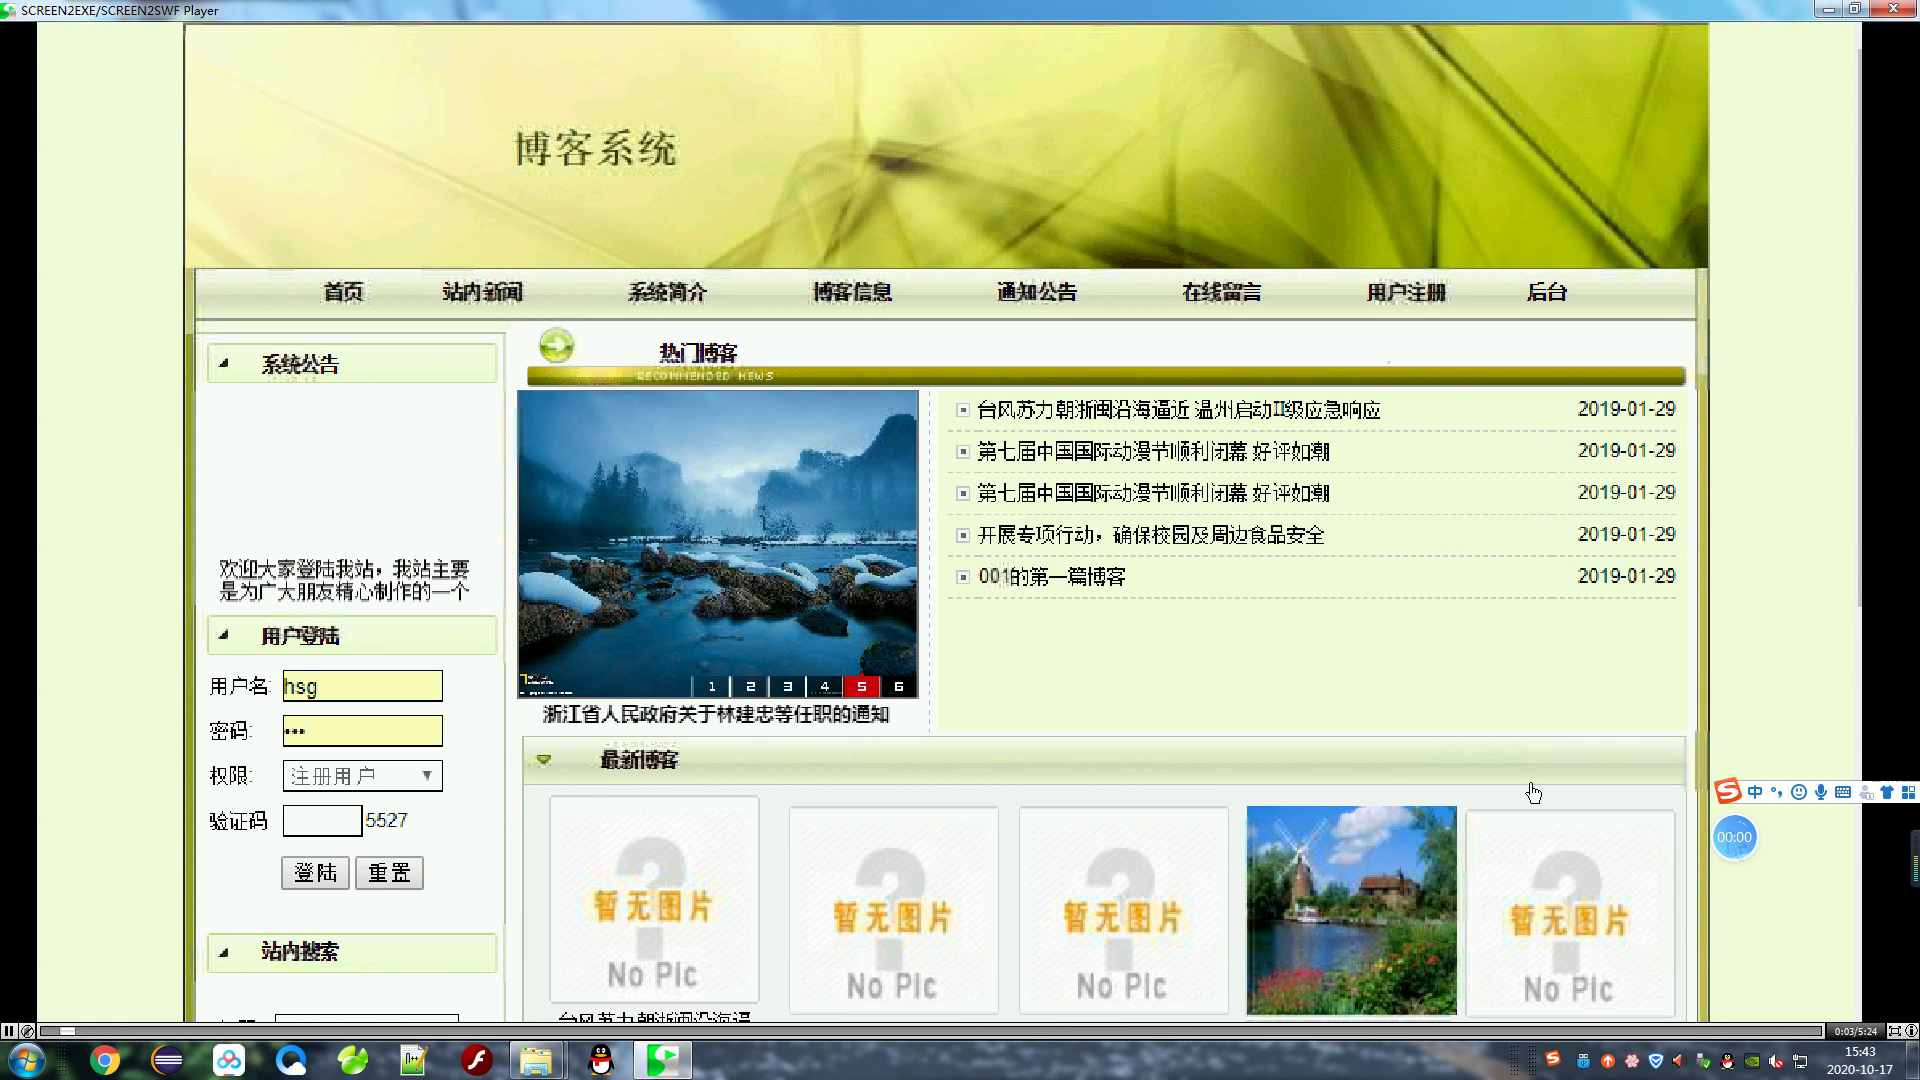Click the Sogou voice input microphone
Screen dimensions: 1920x1080
pyautogui.click(x=1821, y=792)
